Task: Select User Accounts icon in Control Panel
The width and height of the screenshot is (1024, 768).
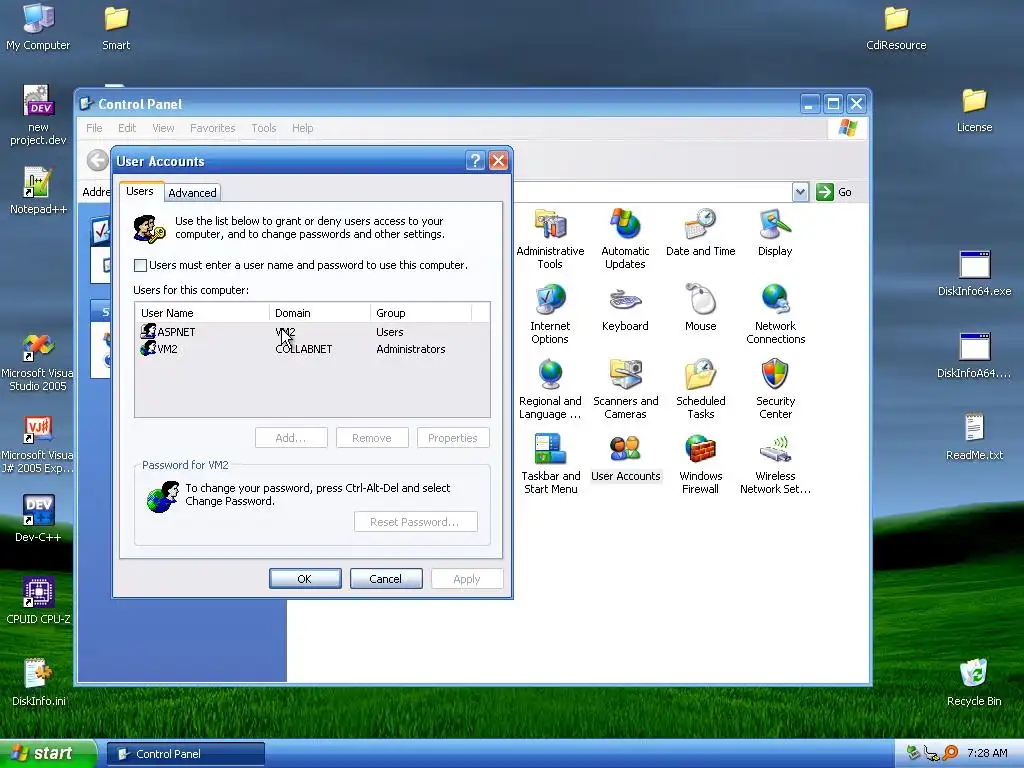Action: (625, 458)
